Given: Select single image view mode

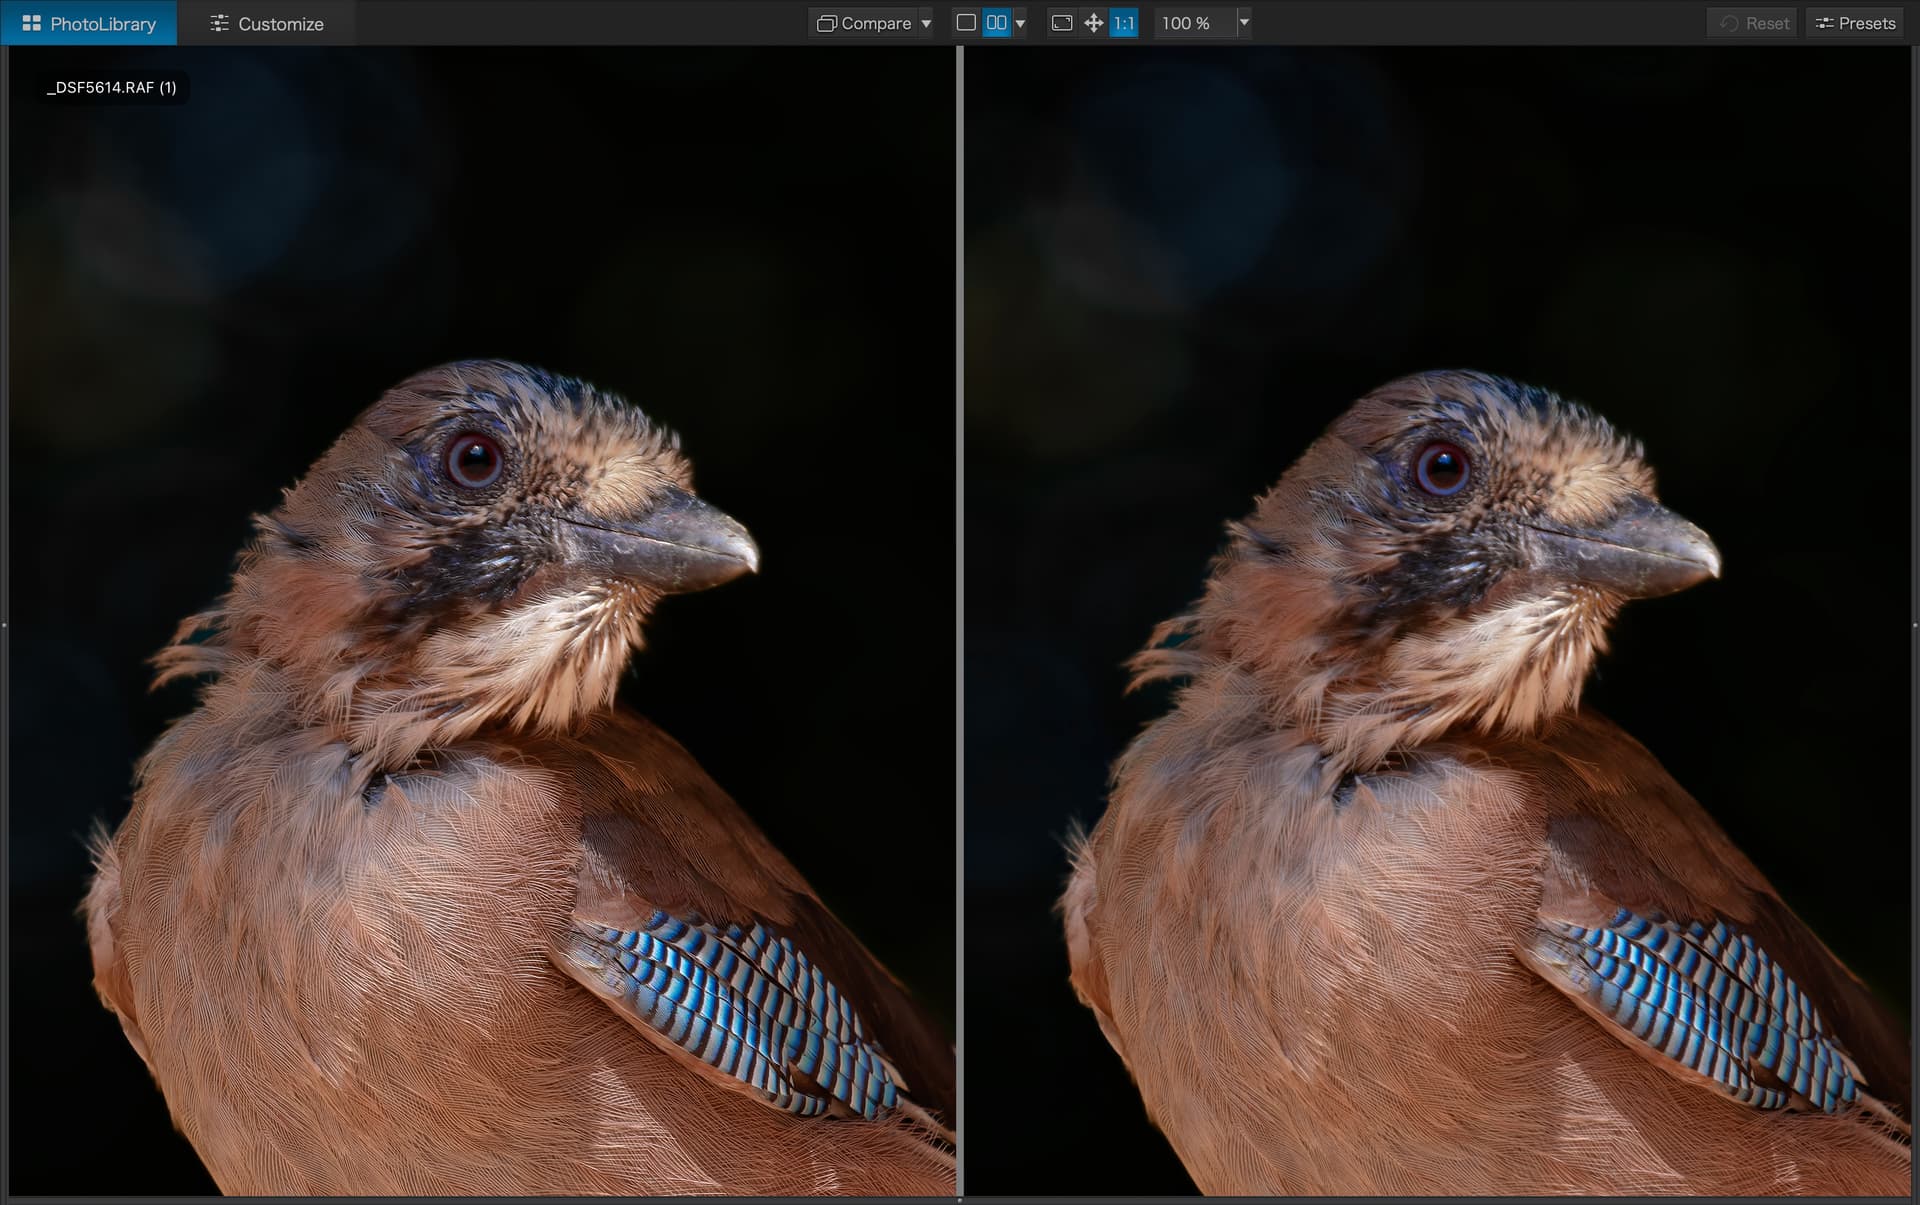Looking at the screenshot, I should [x=966, y=22].
